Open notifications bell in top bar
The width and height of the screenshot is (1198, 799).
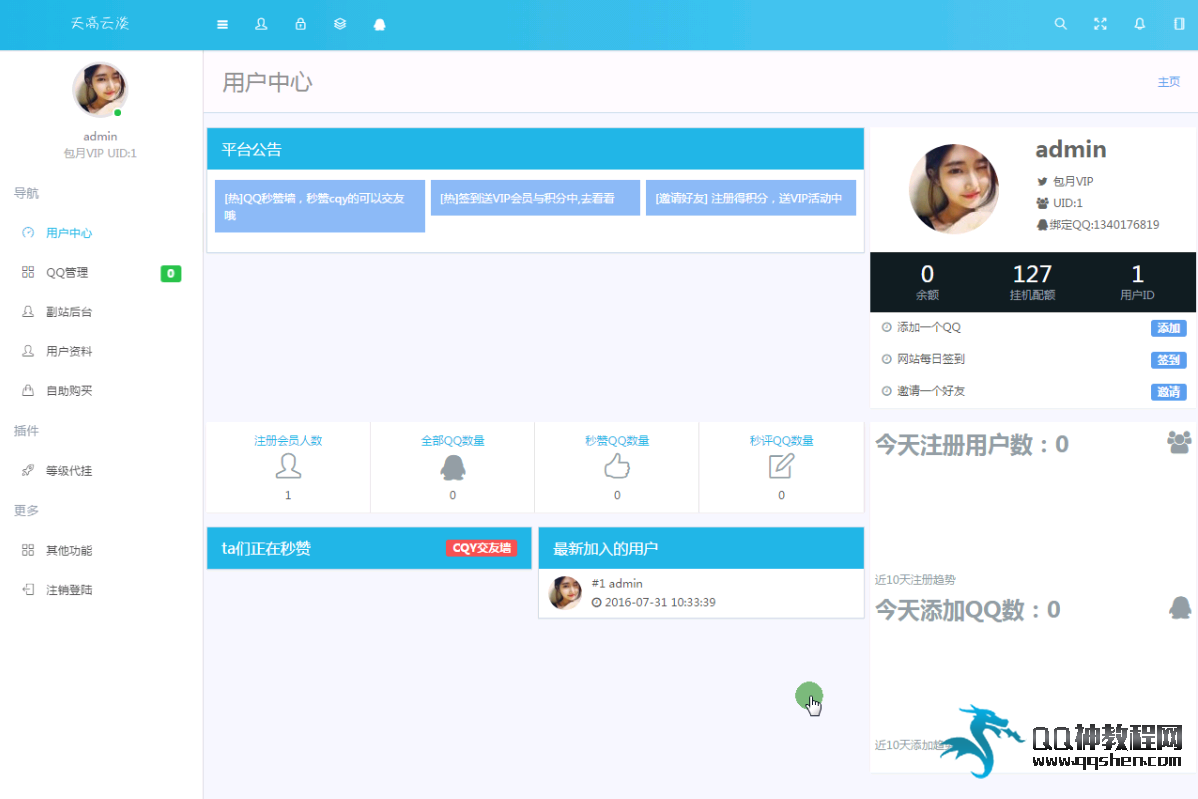coord(1139,24)
